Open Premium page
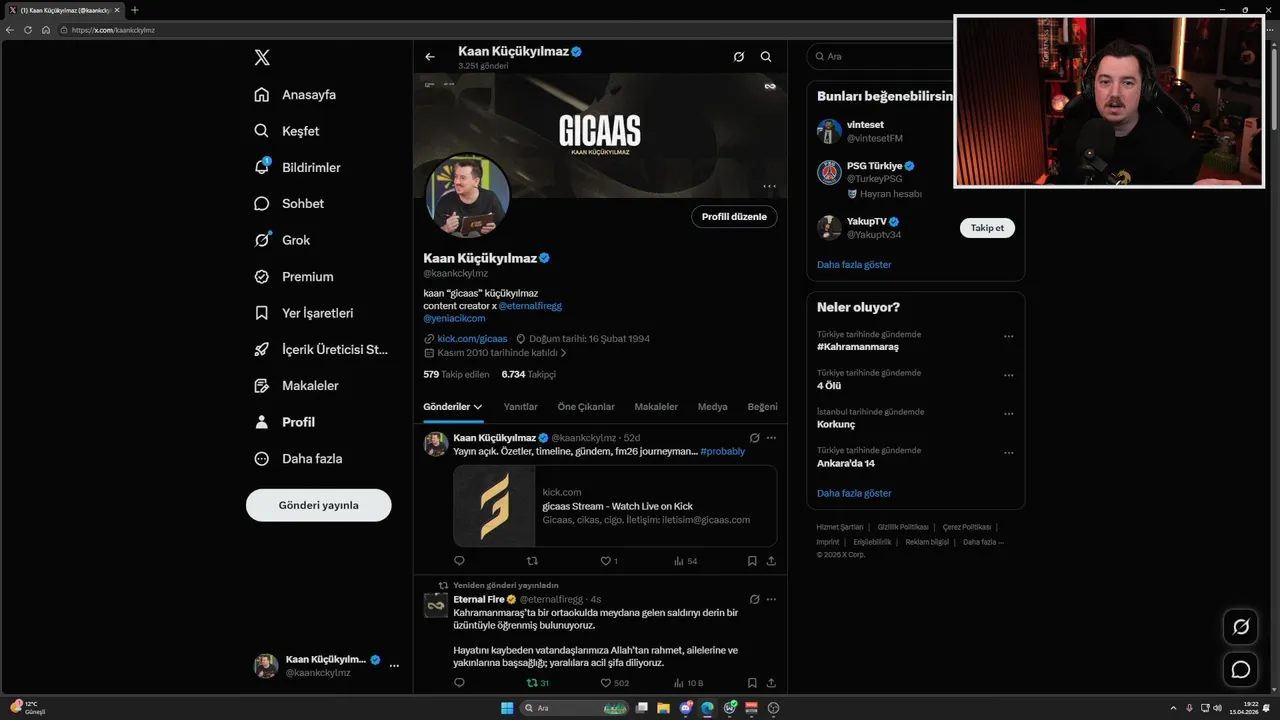Image resolution: width=1280 pixels, height=720 pixels. pyautogui.click(x=294, y=276)
